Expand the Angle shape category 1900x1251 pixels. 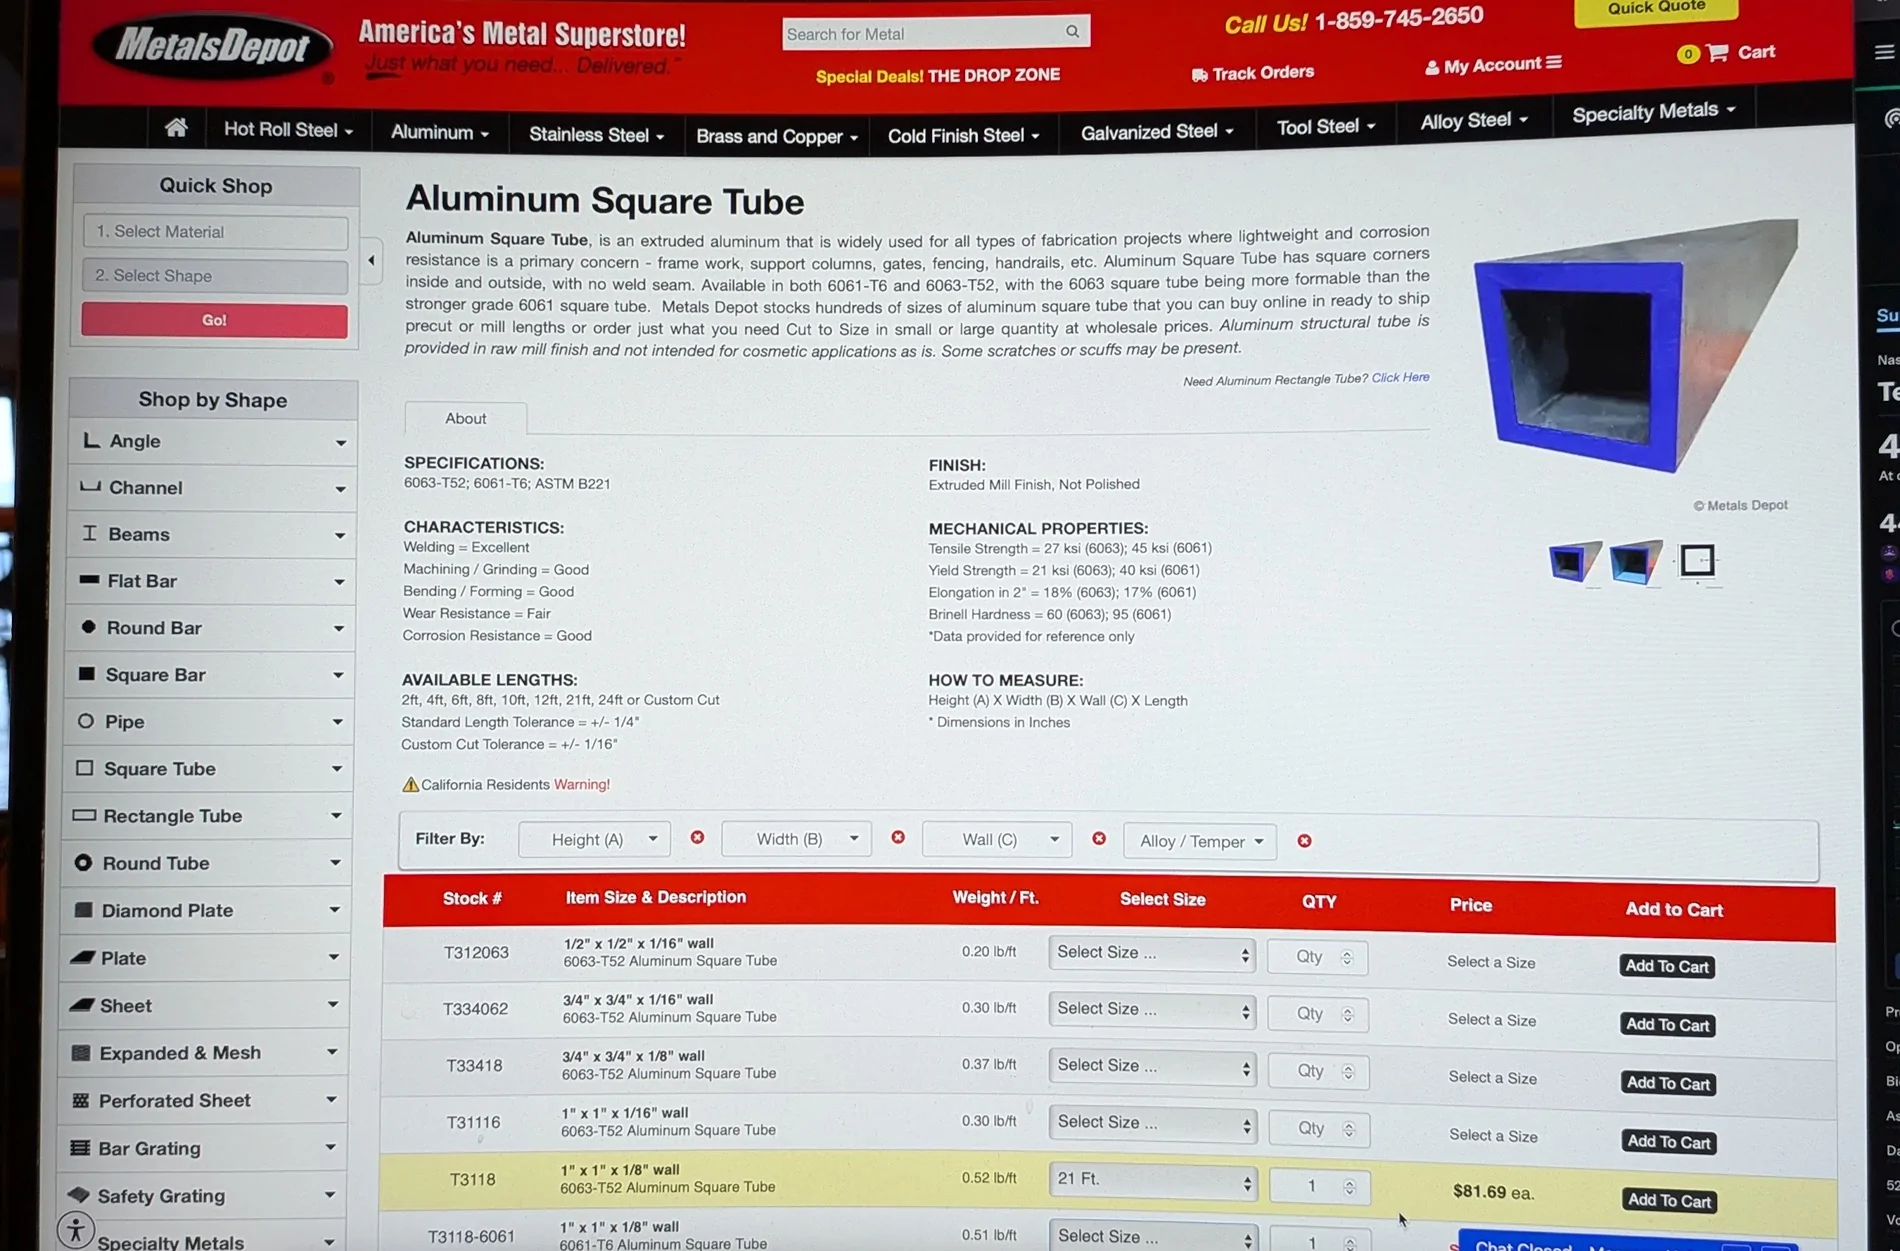click(213, 441)
